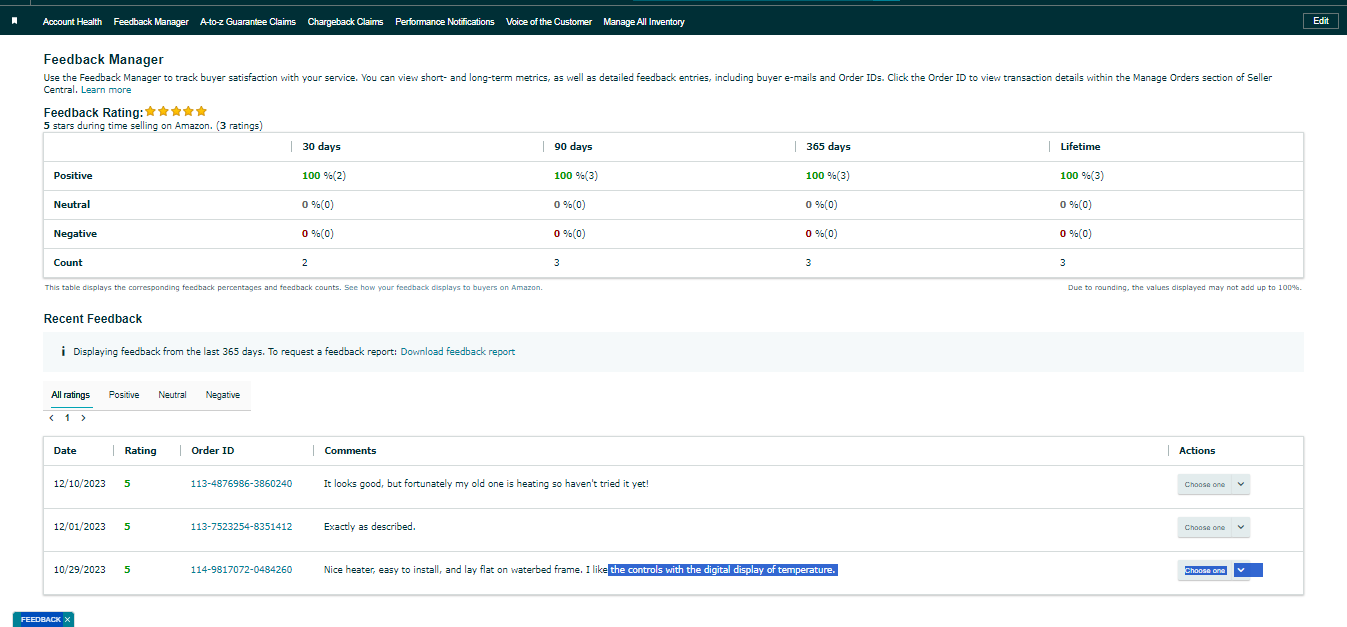Click the Comments column header
The width and height of the screenshot is (1347, 627).
350,451
